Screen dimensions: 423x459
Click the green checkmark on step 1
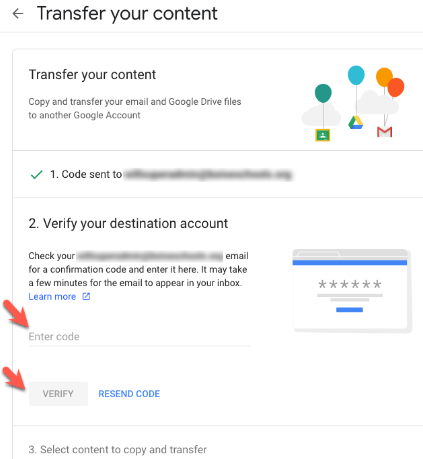click(x=36, y=174)
